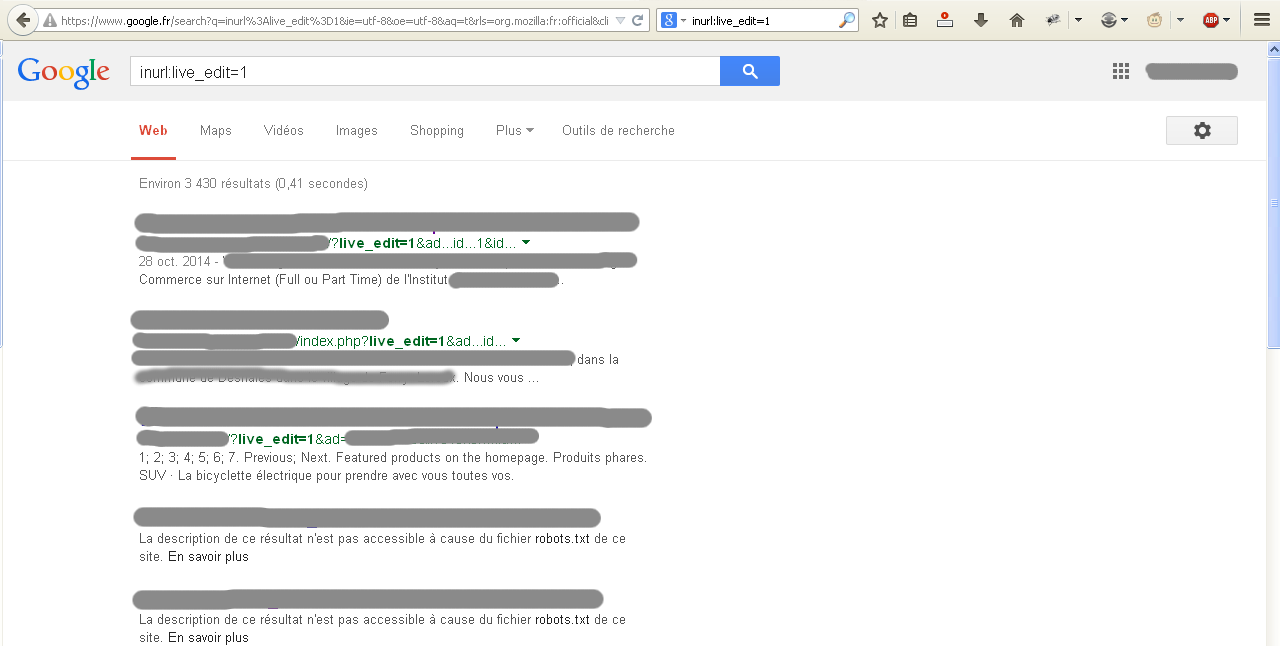Expand the dropdown beside the monkey icon
Screen dimensions: 1280x646
[1180, 20]
